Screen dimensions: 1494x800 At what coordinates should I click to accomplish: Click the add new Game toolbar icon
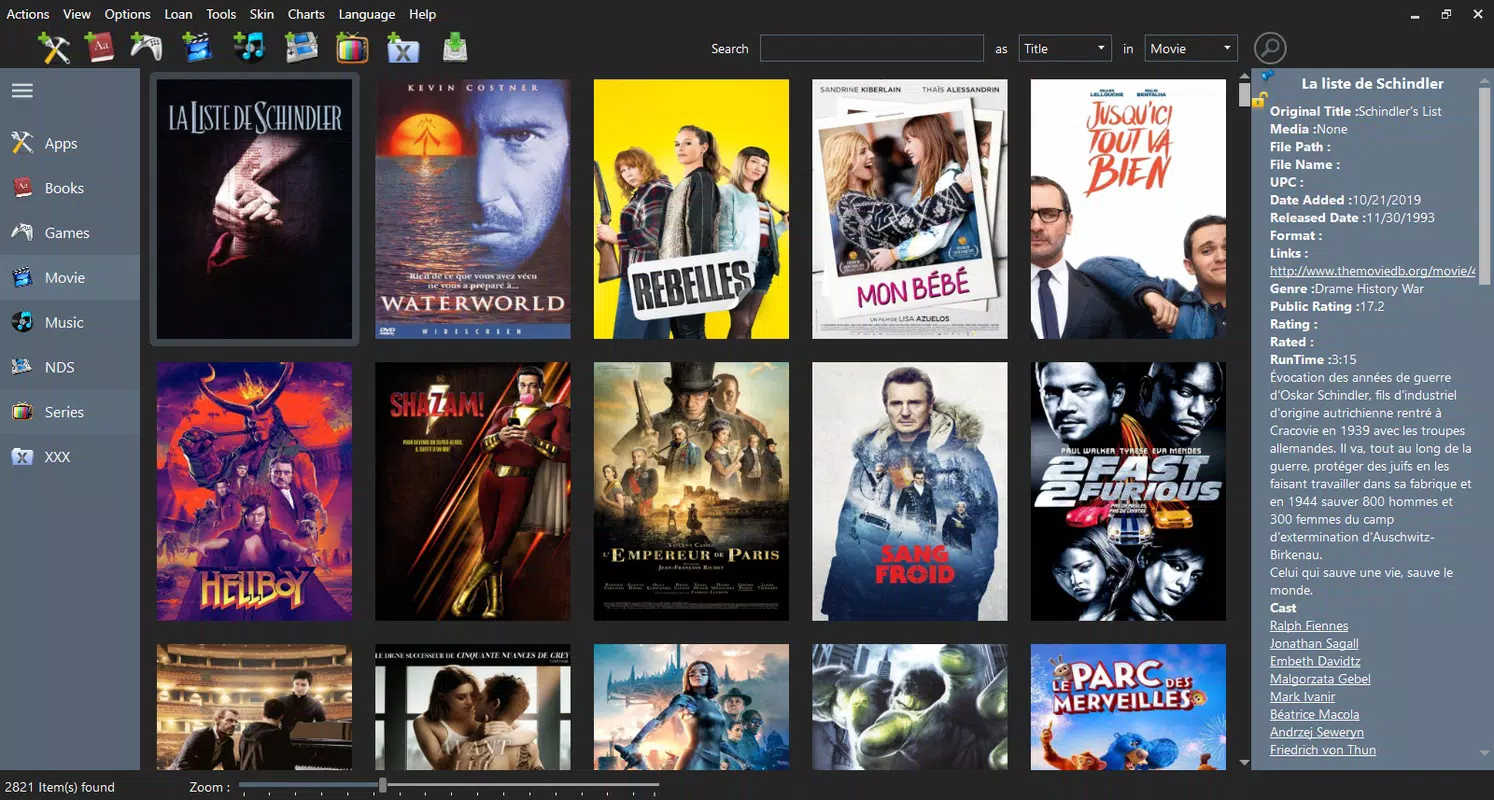pos(146,47)
